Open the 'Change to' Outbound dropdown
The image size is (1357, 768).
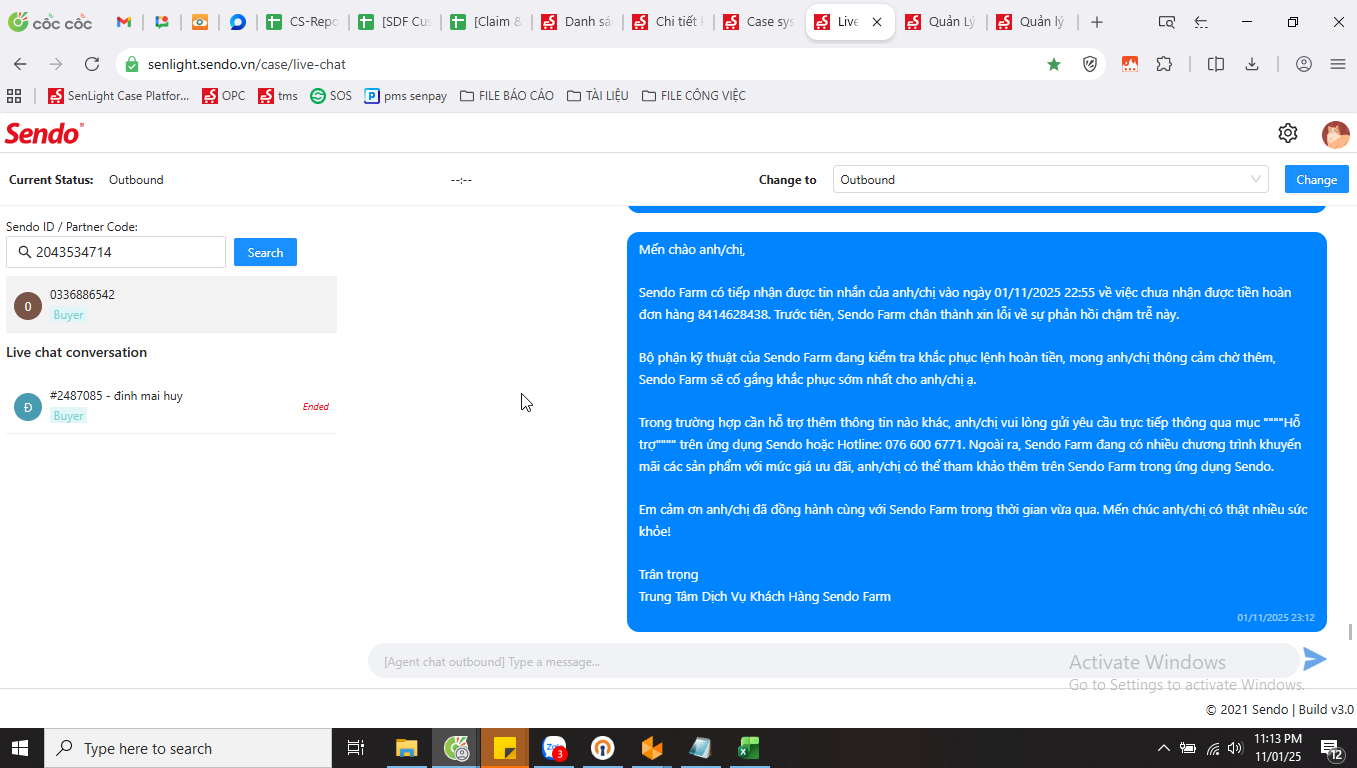click(1050, 180)
